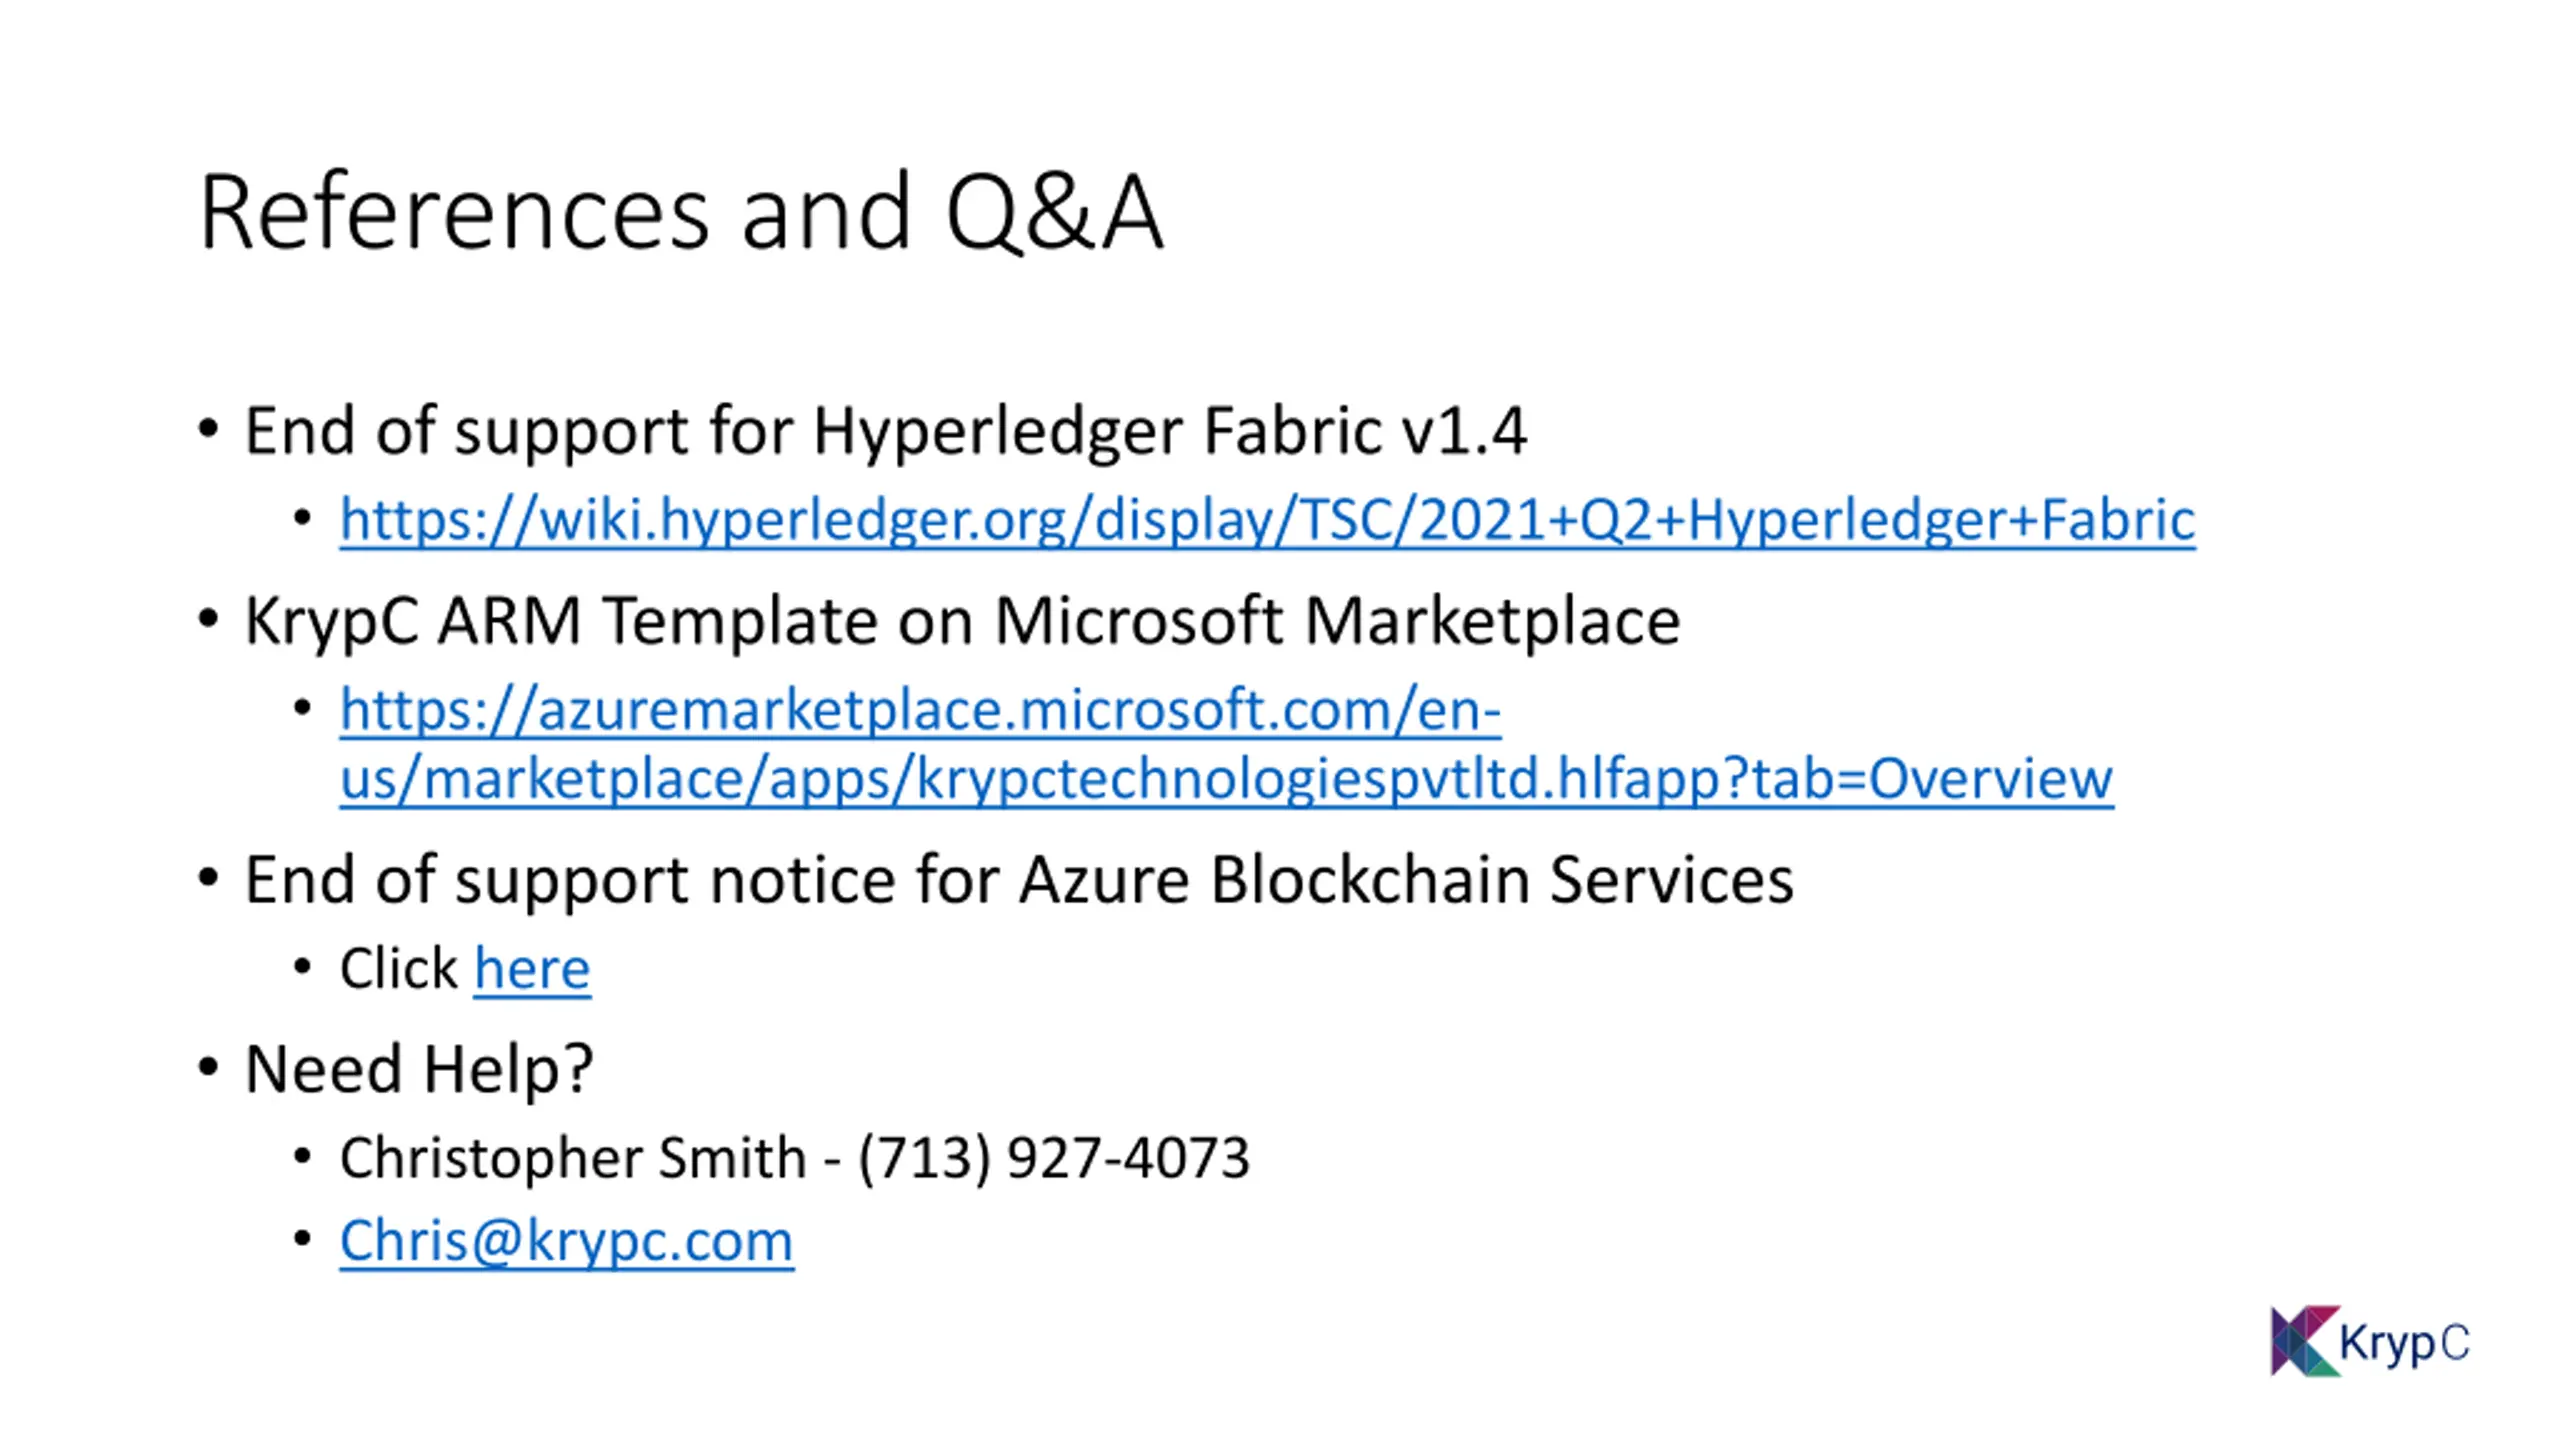Click the word "Click" before here
Image resolution: width=2560 pixels, height=1440 pixels.
pyautogui.click(x=398, y=969)
